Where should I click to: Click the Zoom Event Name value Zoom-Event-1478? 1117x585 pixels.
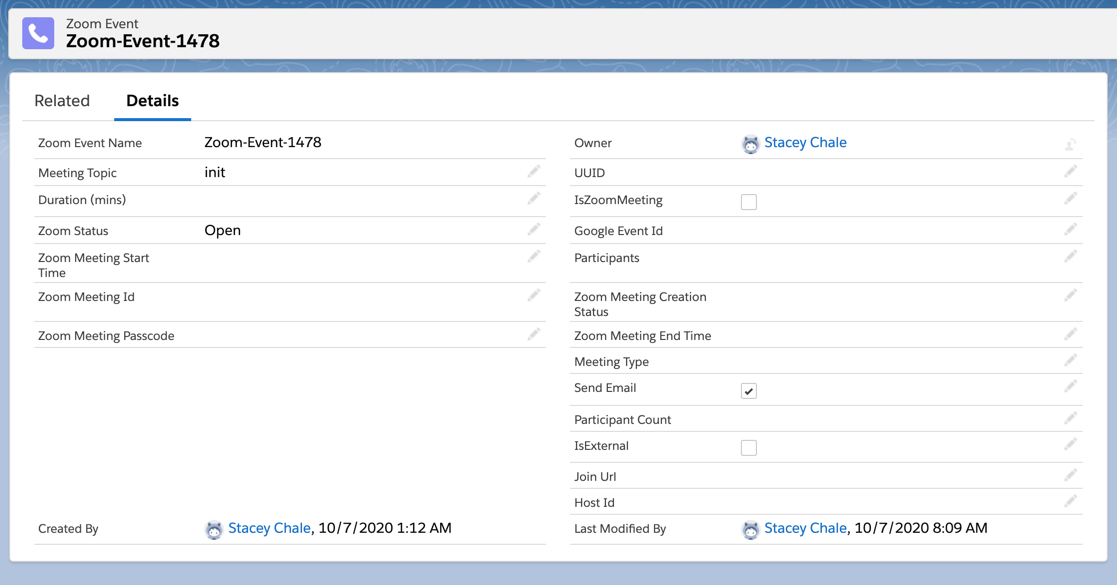point(263,143)
